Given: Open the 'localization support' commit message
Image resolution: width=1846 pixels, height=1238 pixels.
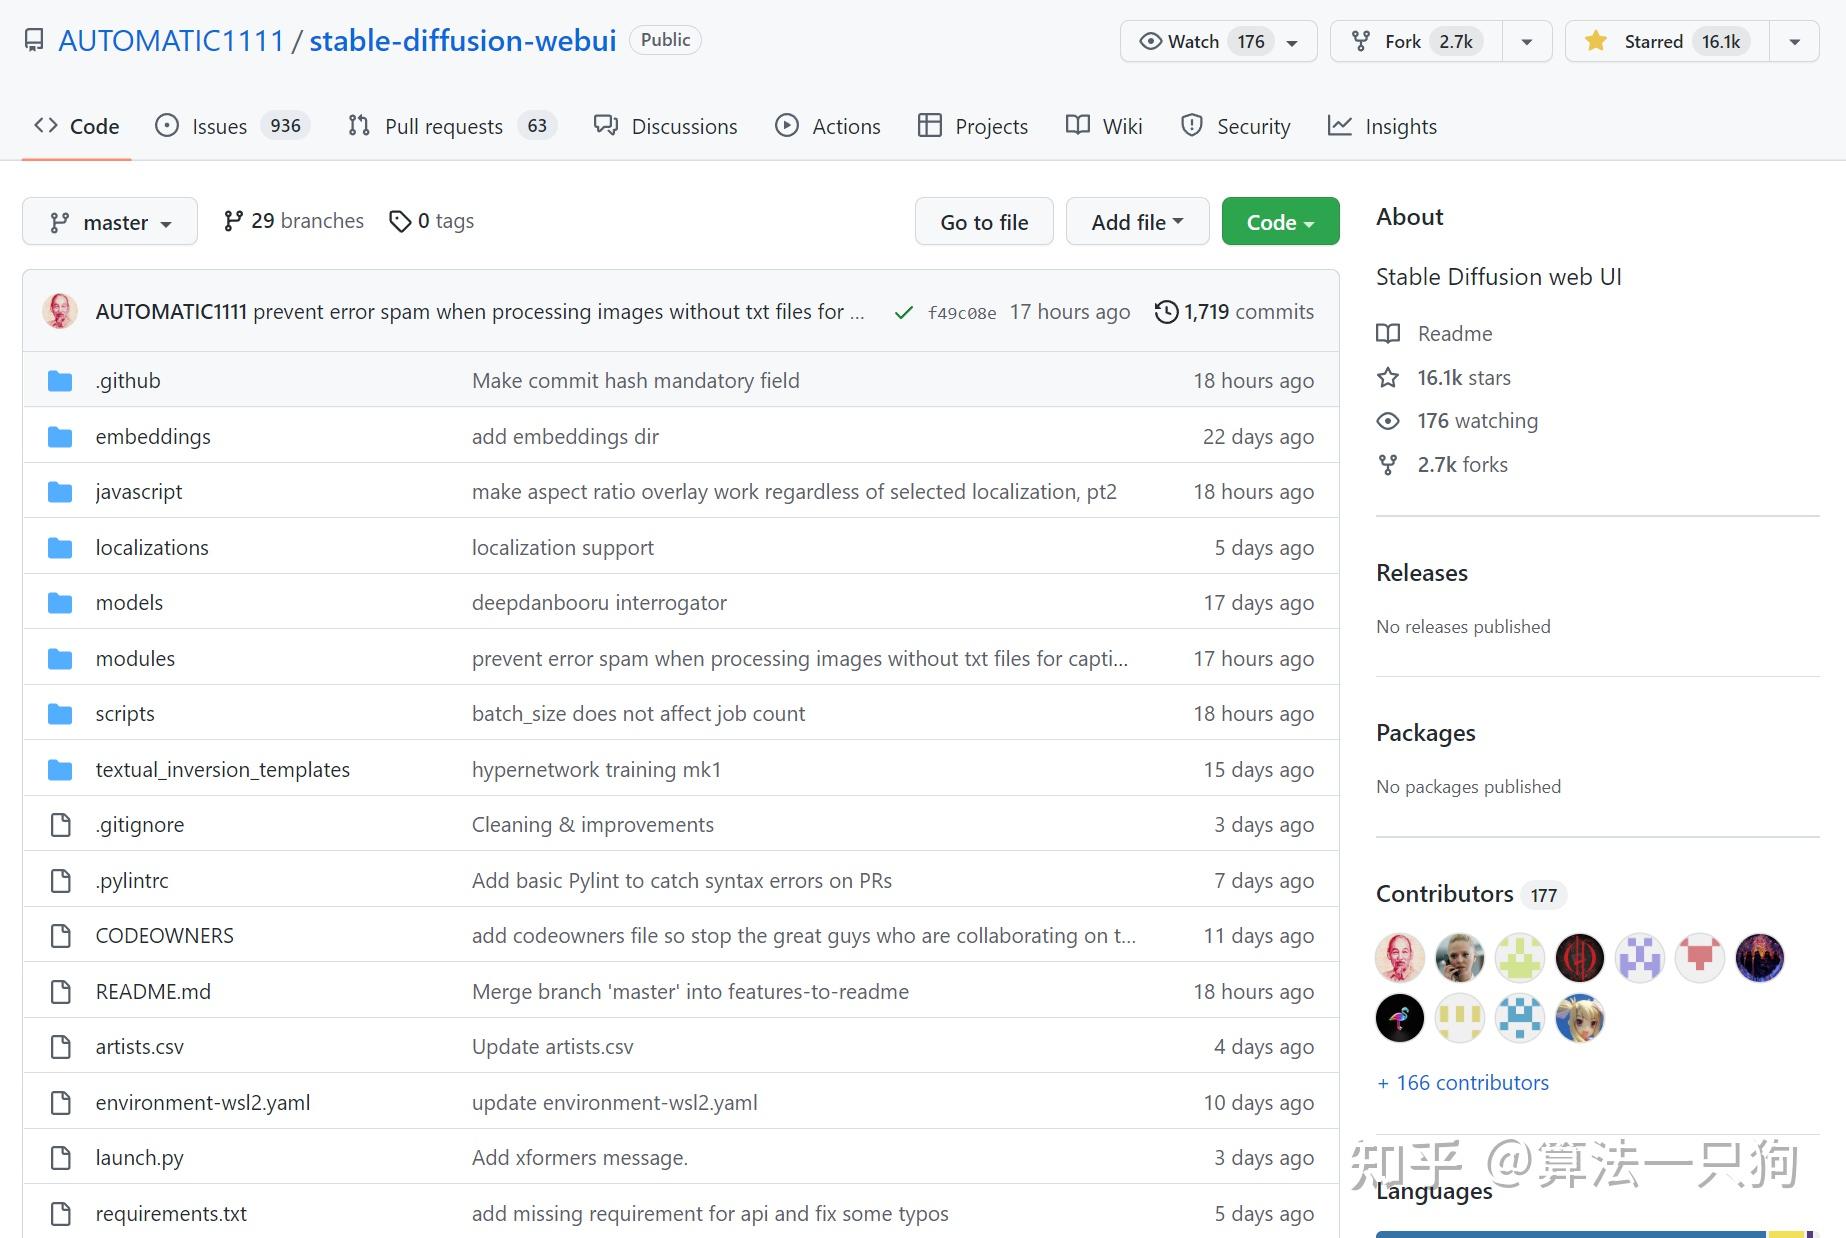Looking at the screenshot, I should tap(563, 548).
